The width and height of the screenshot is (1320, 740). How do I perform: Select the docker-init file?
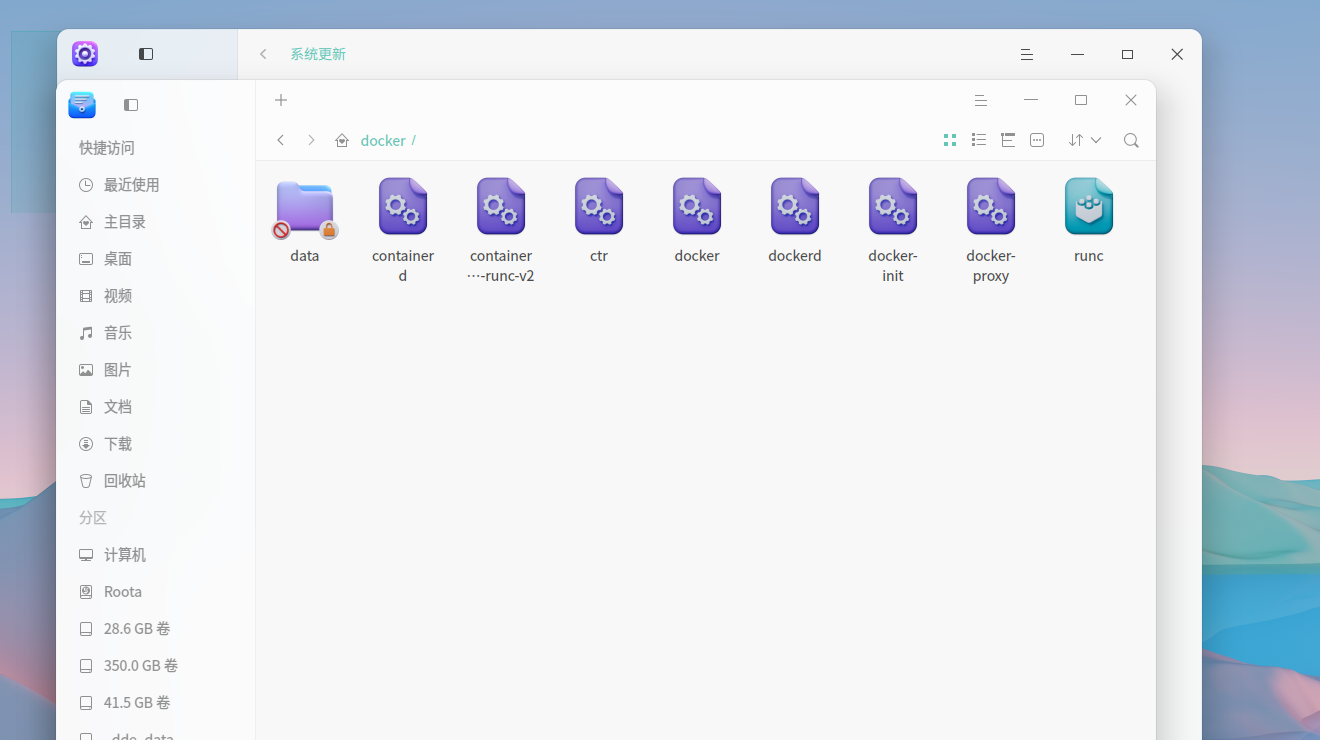tap(893, 207)
